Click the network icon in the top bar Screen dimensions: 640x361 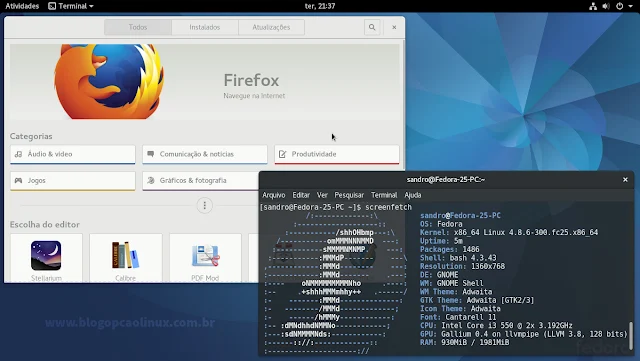click(x=593, y=6)
